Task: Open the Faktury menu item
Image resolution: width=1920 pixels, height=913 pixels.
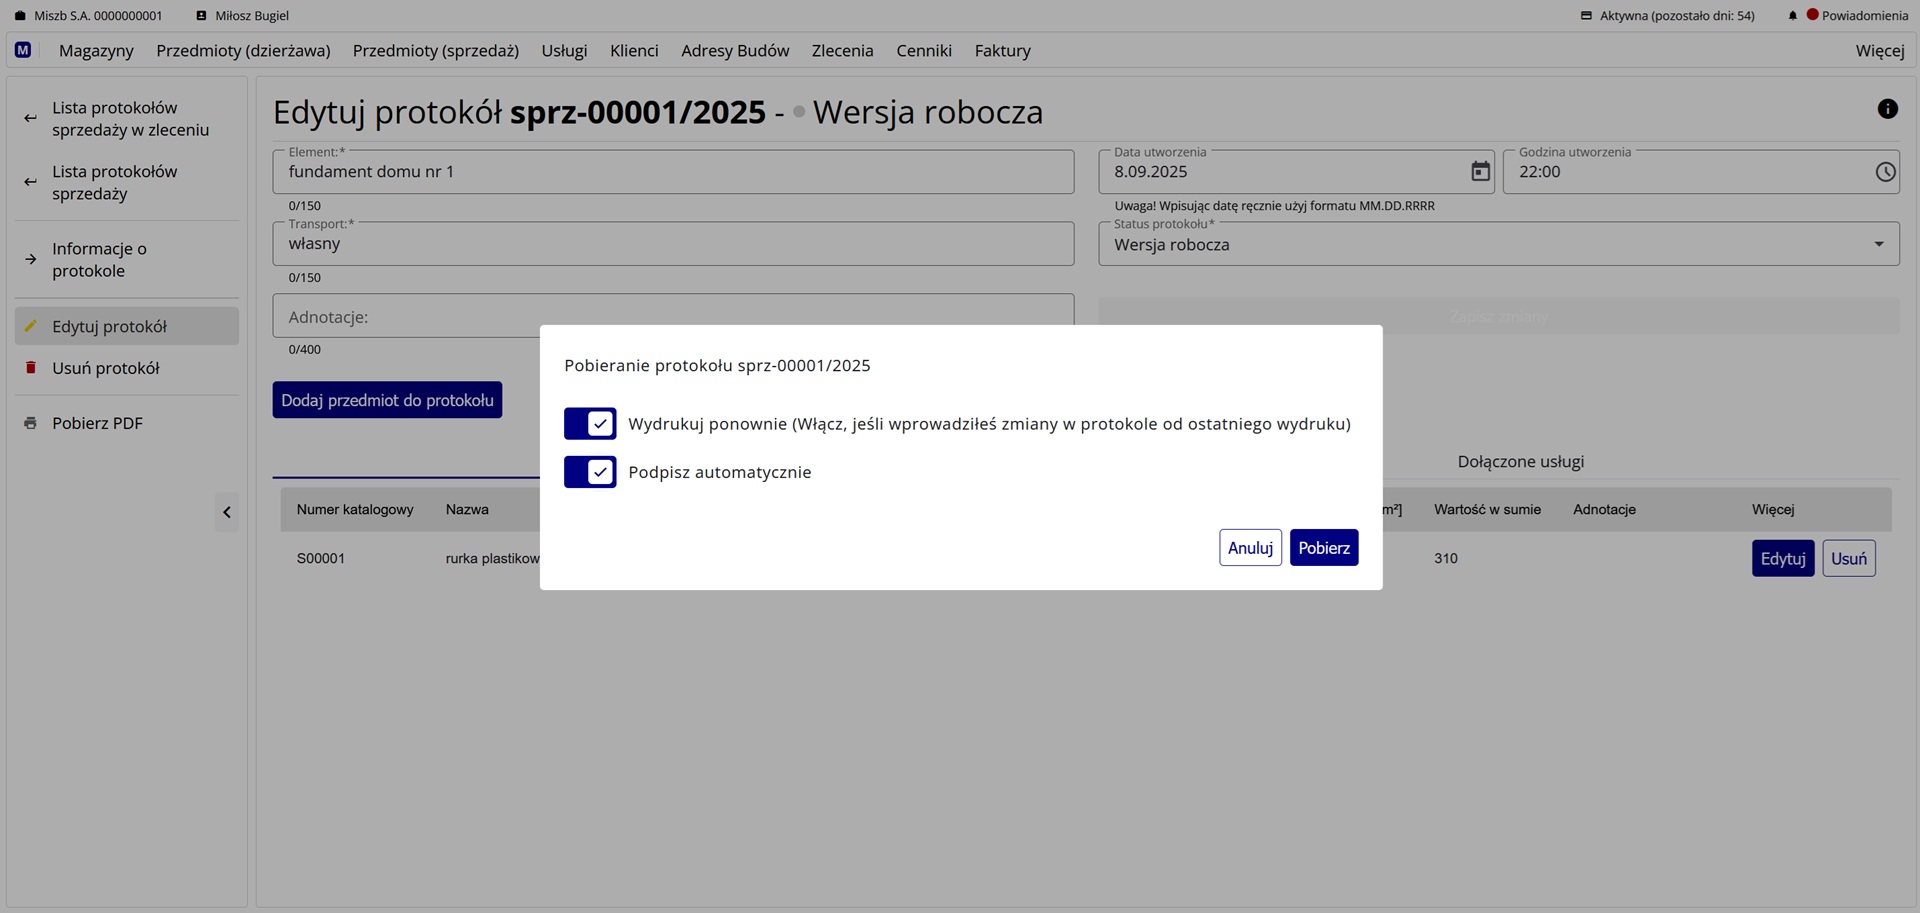Action: [1002, 50]
